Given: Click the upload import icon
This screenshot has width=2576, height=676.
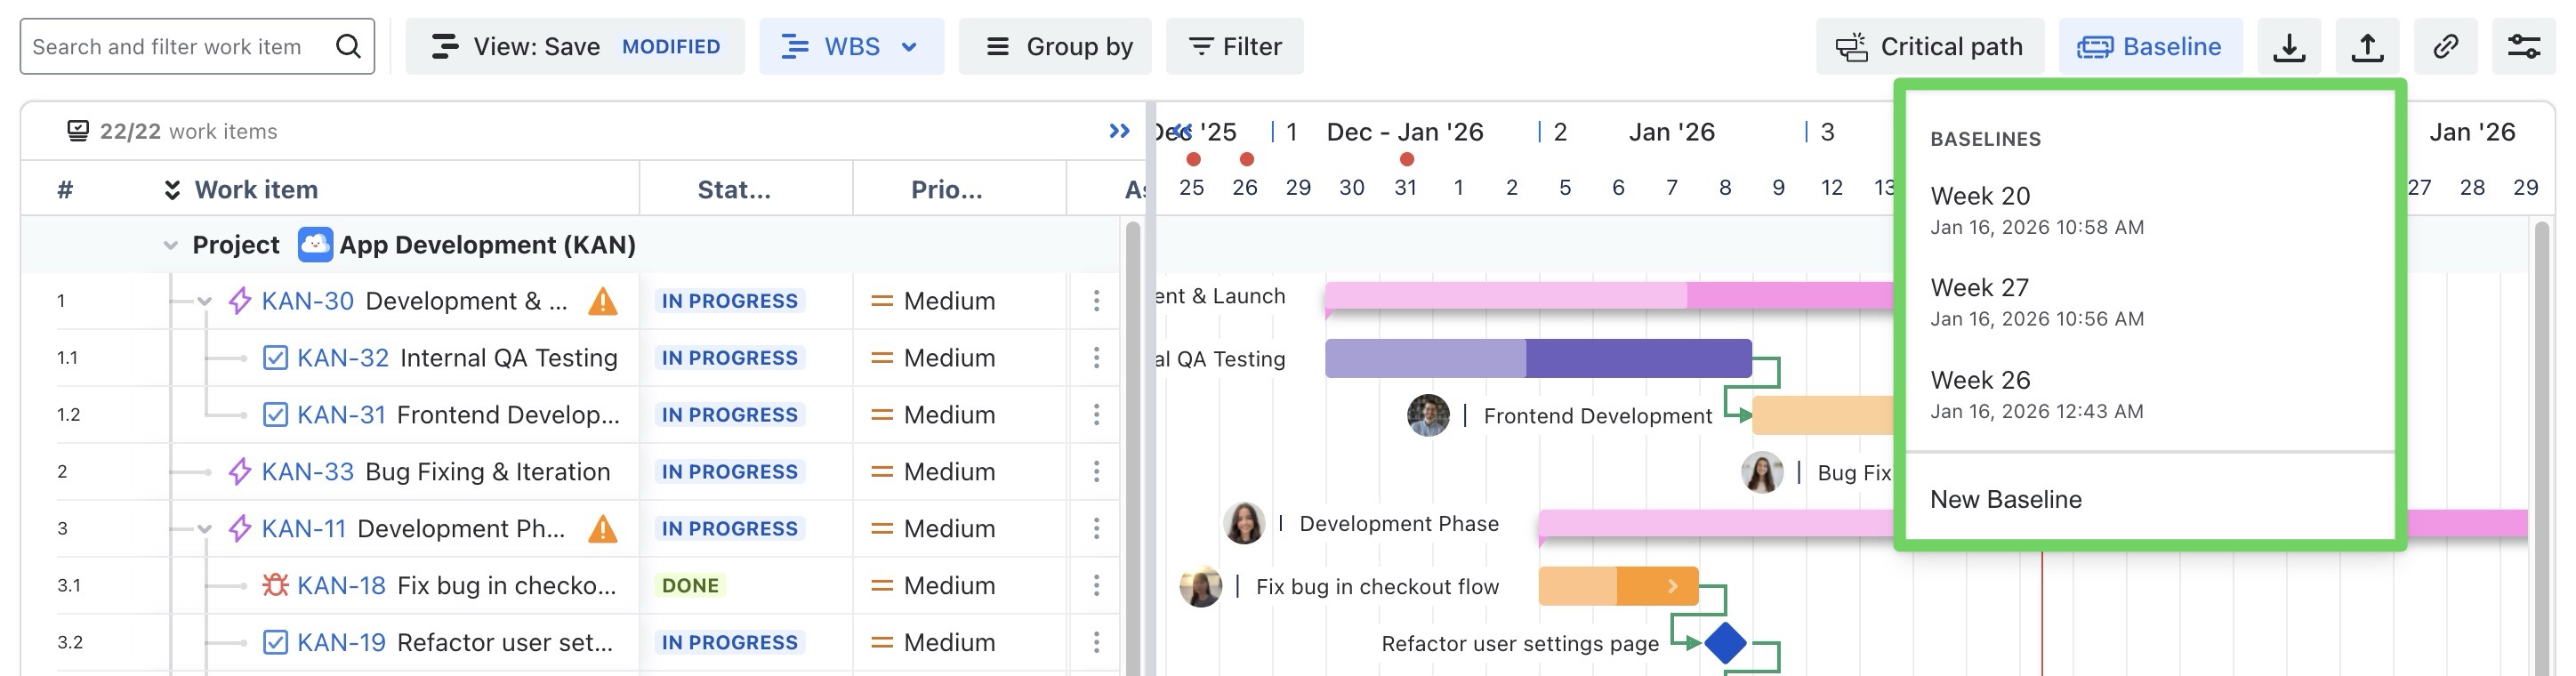Looking at the screenshot, I should (x=2366, y=47).
